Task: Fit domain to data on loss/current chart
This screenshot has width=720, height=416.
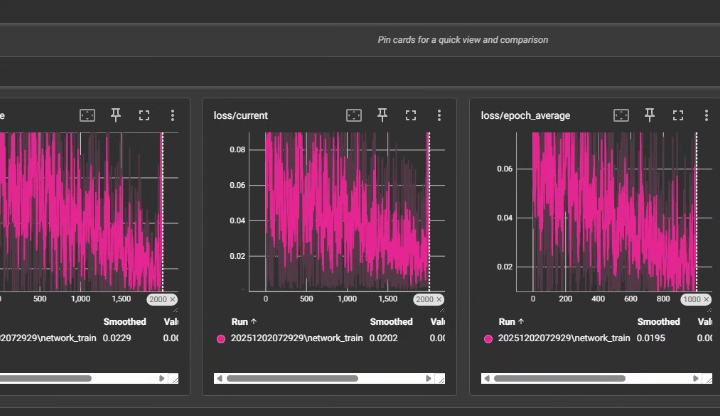Action: [353, 116]
